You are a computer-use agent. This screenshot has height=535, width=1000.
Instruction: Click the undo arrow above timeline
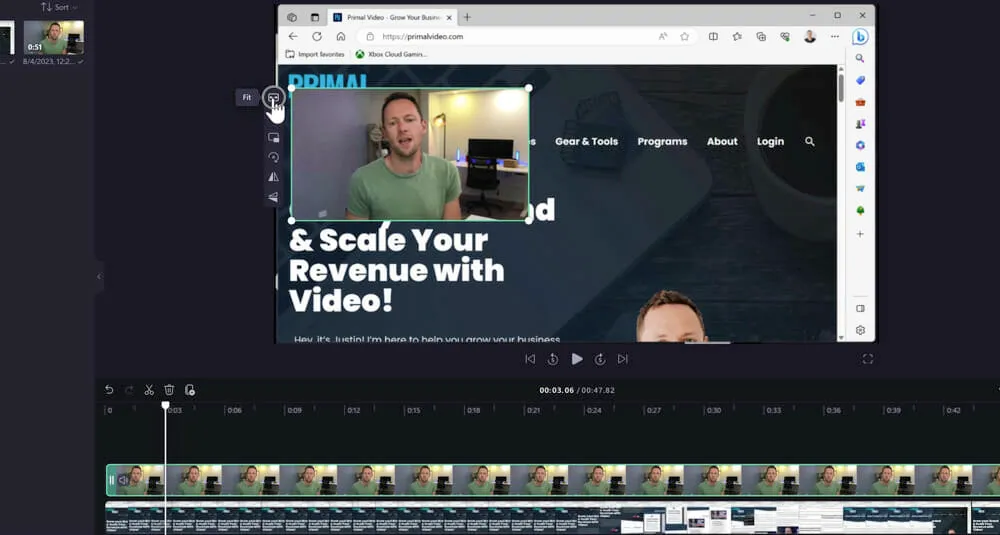109,390
